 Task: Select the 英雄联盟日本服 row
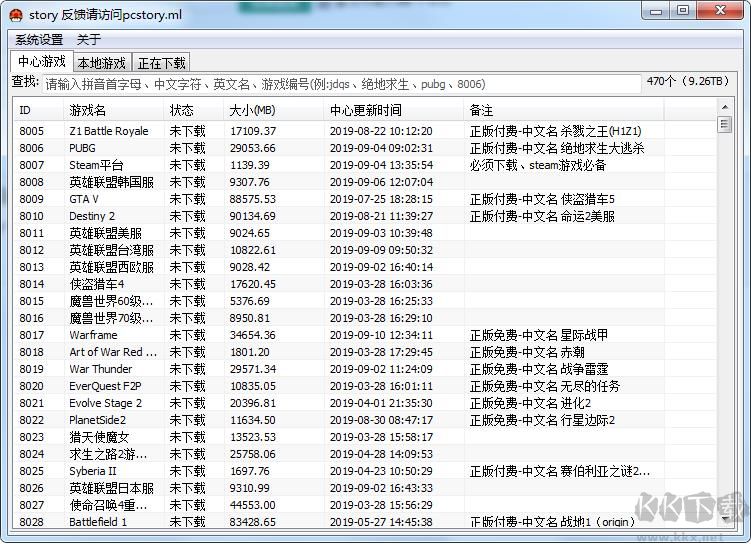point(364,488)
